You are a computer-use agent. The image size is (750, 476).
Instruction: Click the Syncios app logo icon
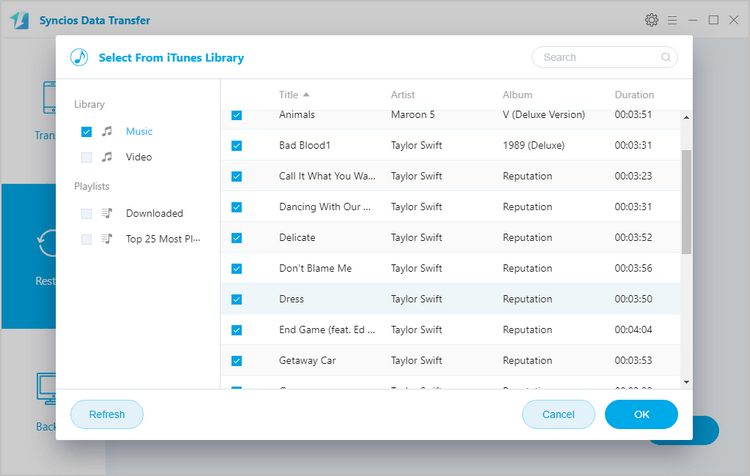click(21, 20)
